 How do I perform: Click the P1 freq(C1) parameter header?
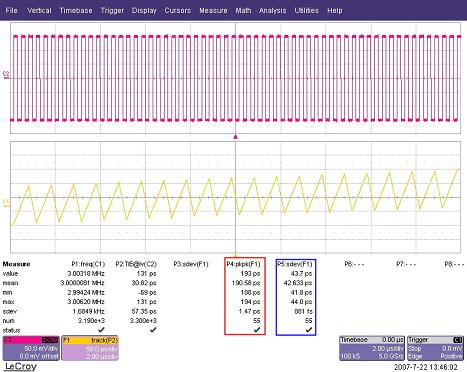coord(88,264)
